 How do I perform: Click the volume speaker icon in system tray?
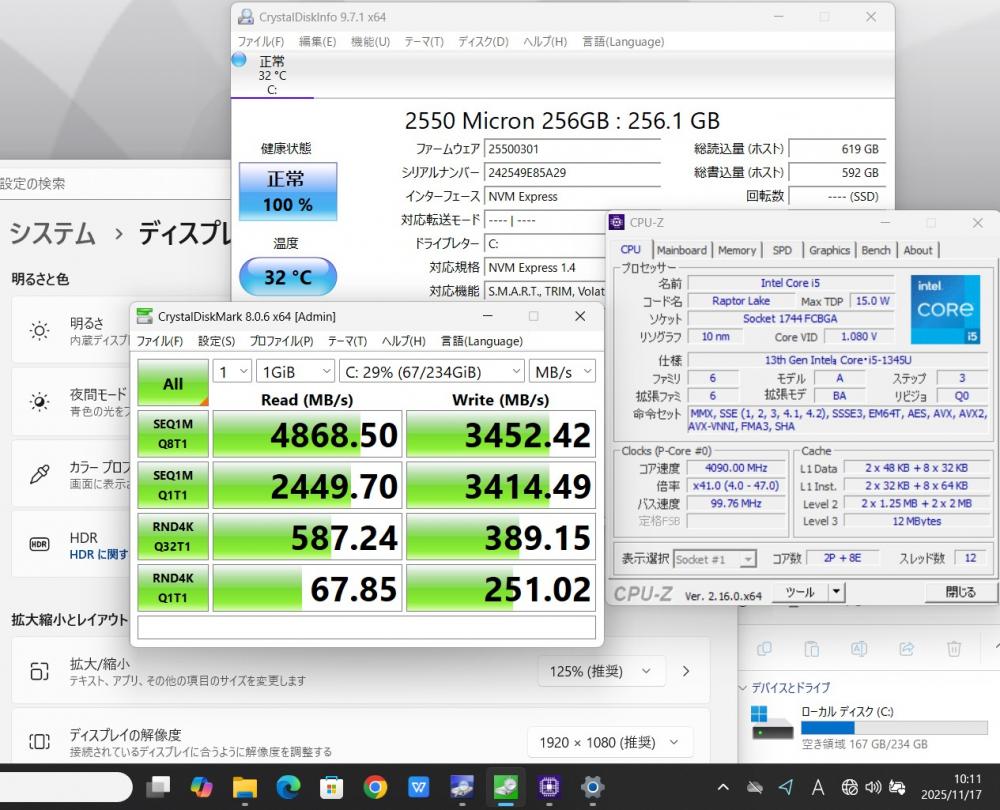(x=872, y=787)
